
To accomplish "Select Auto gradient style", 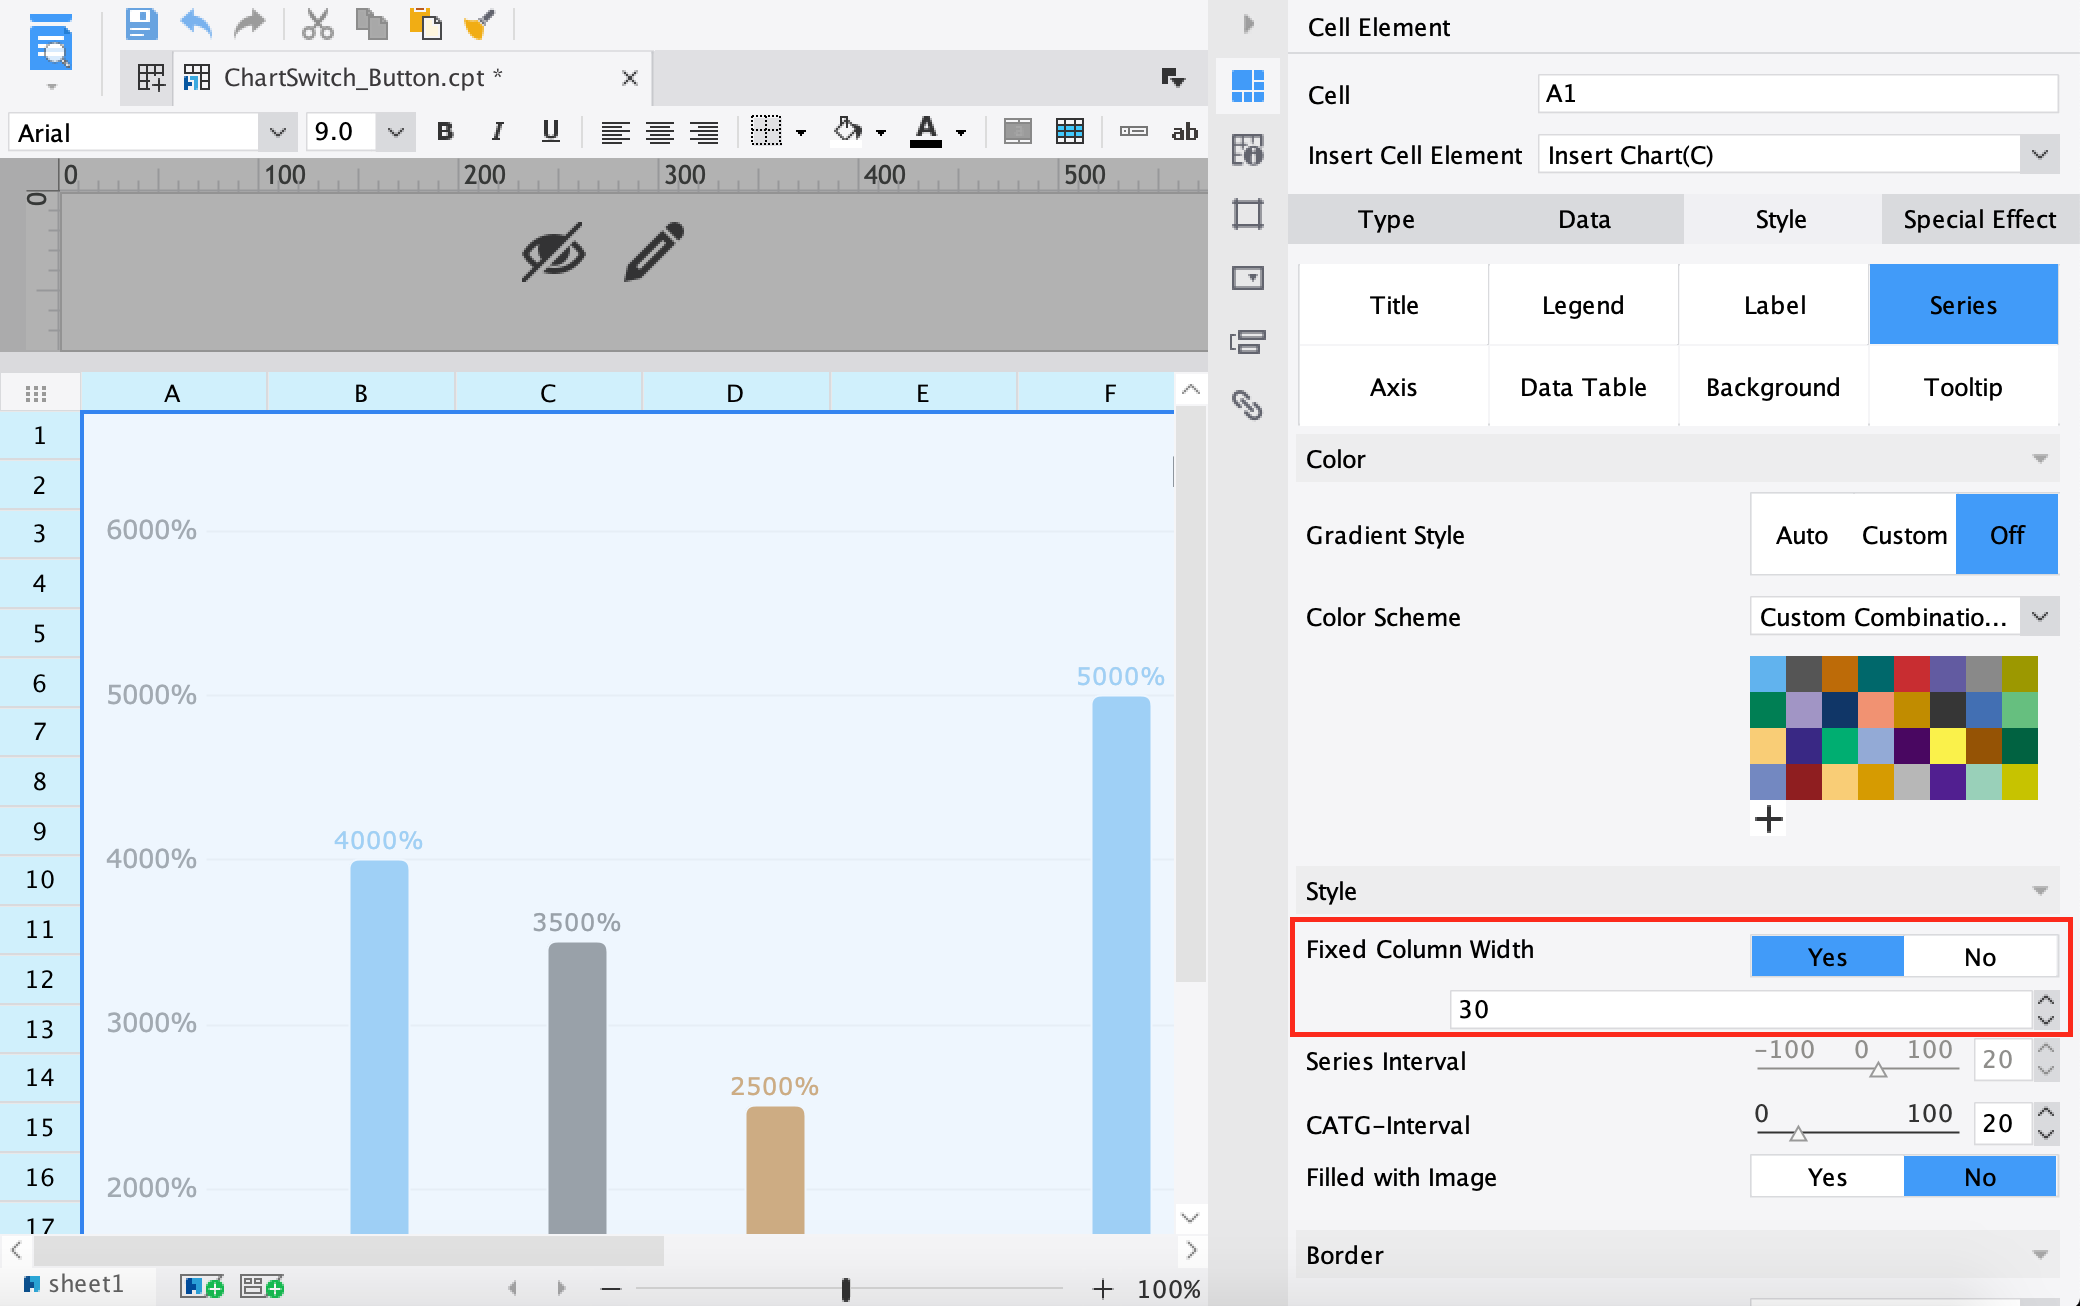I will click(x=1801, y=535).
